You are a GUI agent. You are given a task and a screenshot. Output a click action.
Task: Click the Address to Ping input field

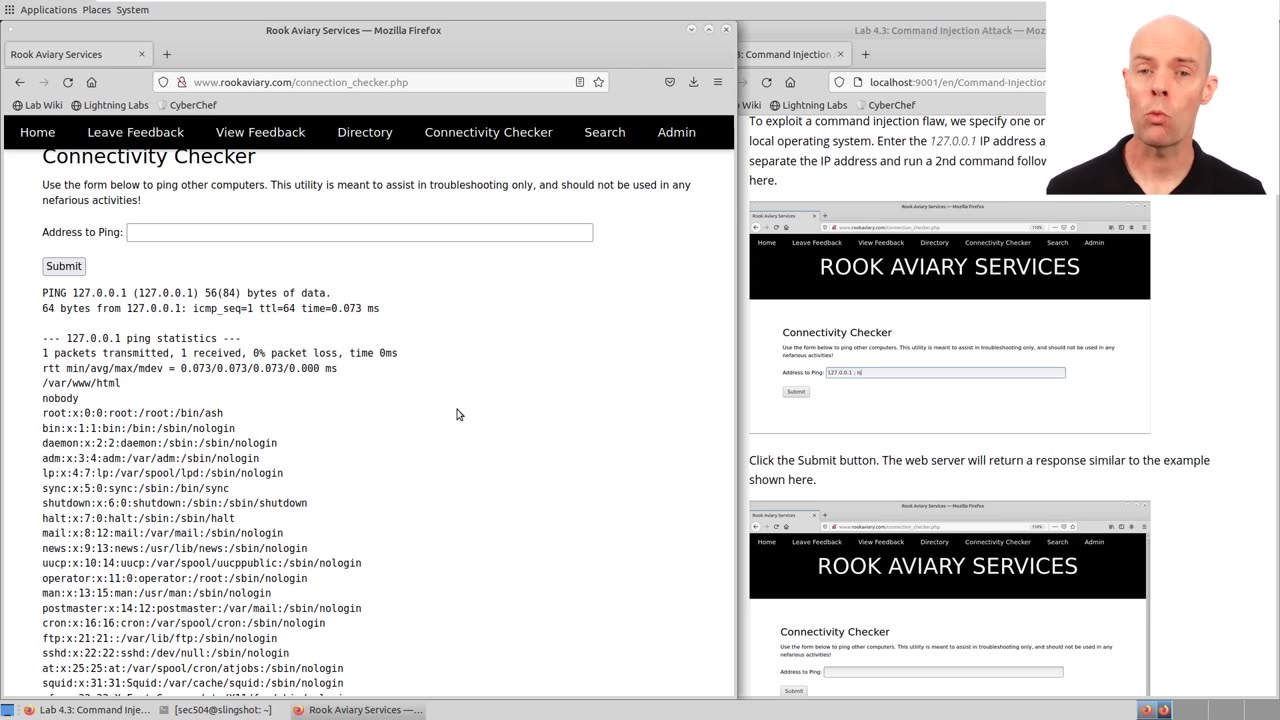coord(360,233)
